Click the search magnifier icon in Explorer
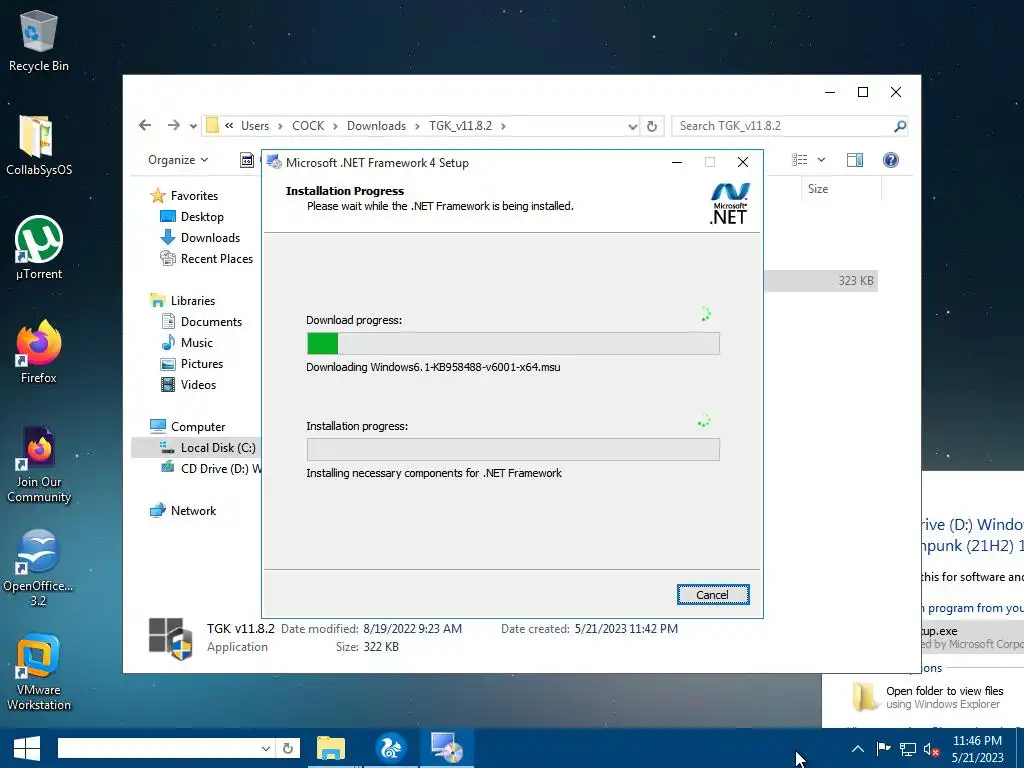The height and width of the screenshot is (768, 1024). coord(900,126)
